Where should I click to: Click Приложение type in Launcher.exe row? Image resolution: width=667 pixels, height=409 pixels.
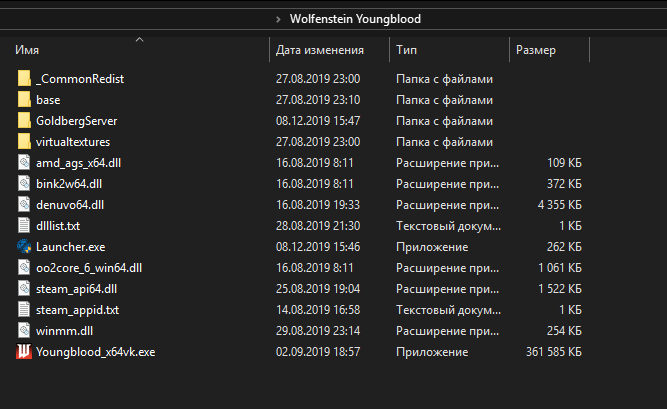(x=432, y=247)
